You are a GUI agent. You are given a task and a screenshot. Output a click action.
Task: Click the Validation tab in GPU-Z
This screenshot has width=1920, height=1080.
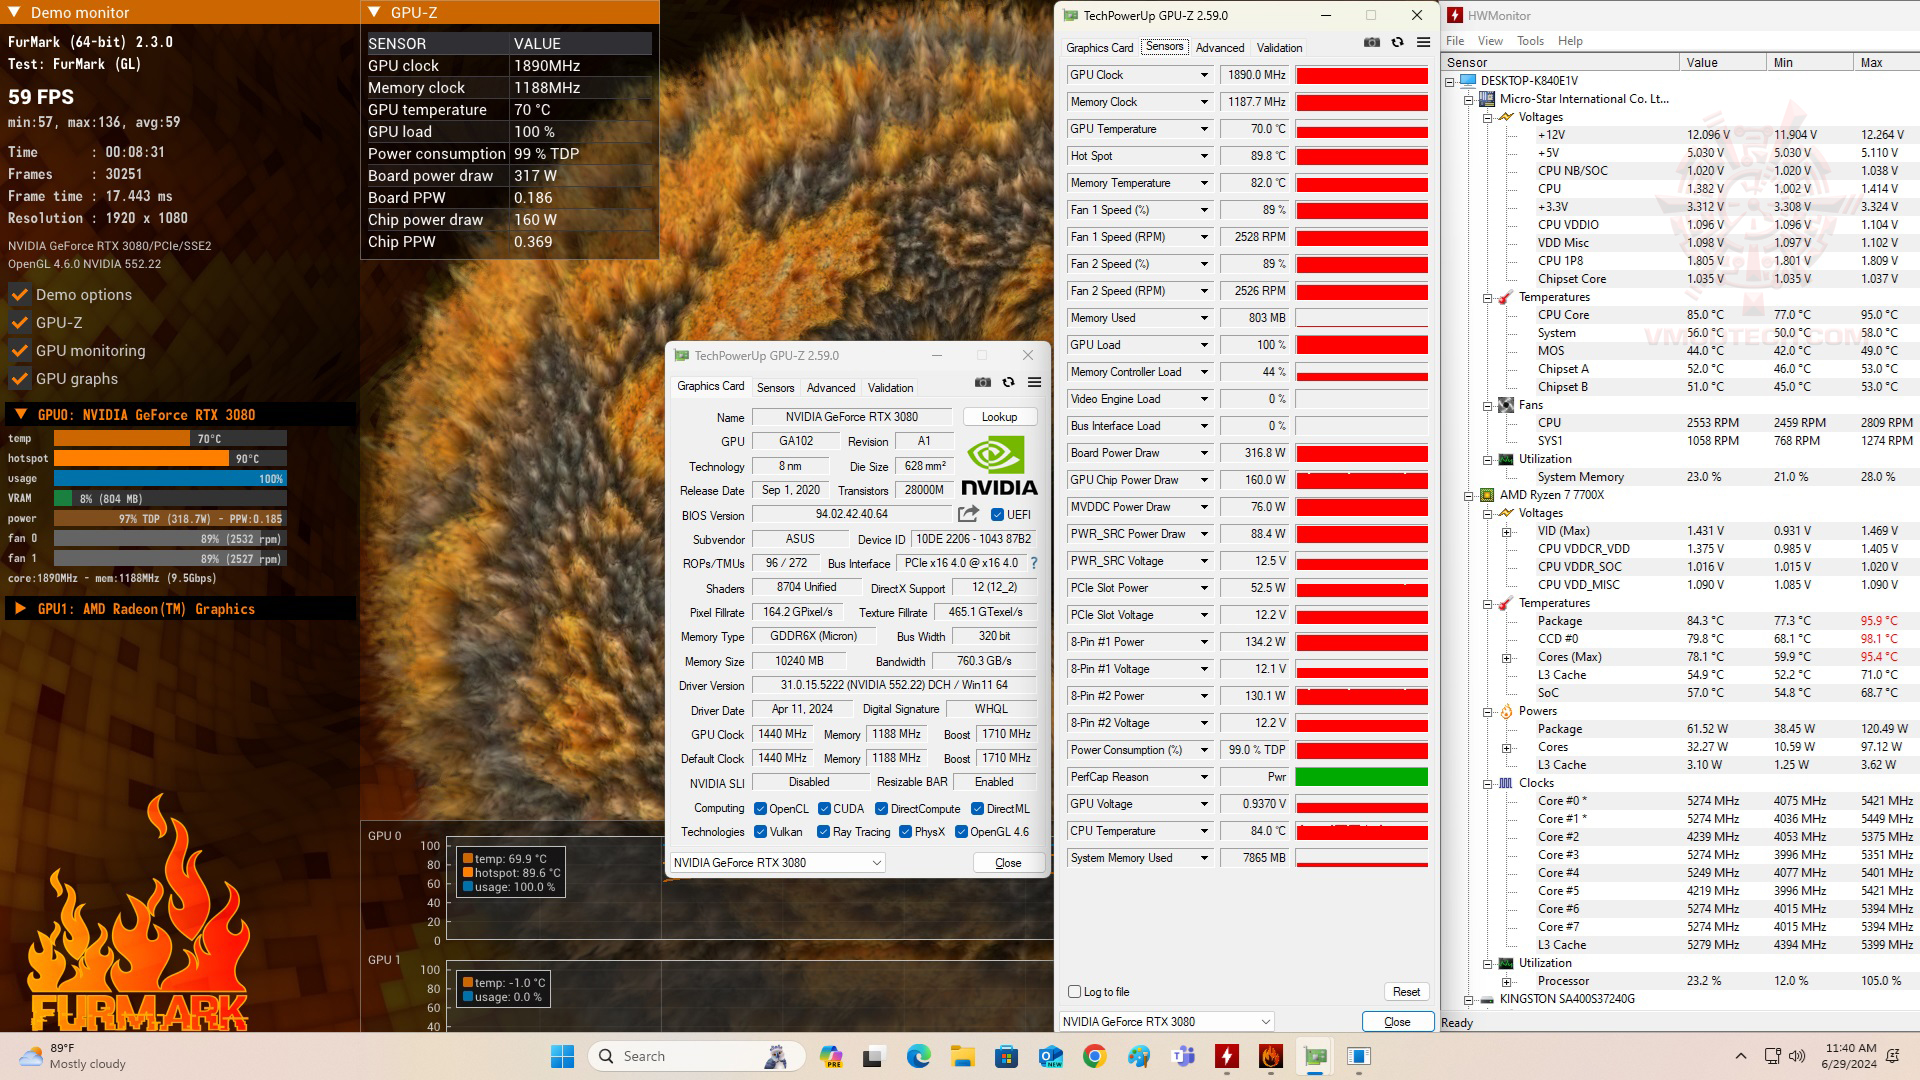click(890, 388)
